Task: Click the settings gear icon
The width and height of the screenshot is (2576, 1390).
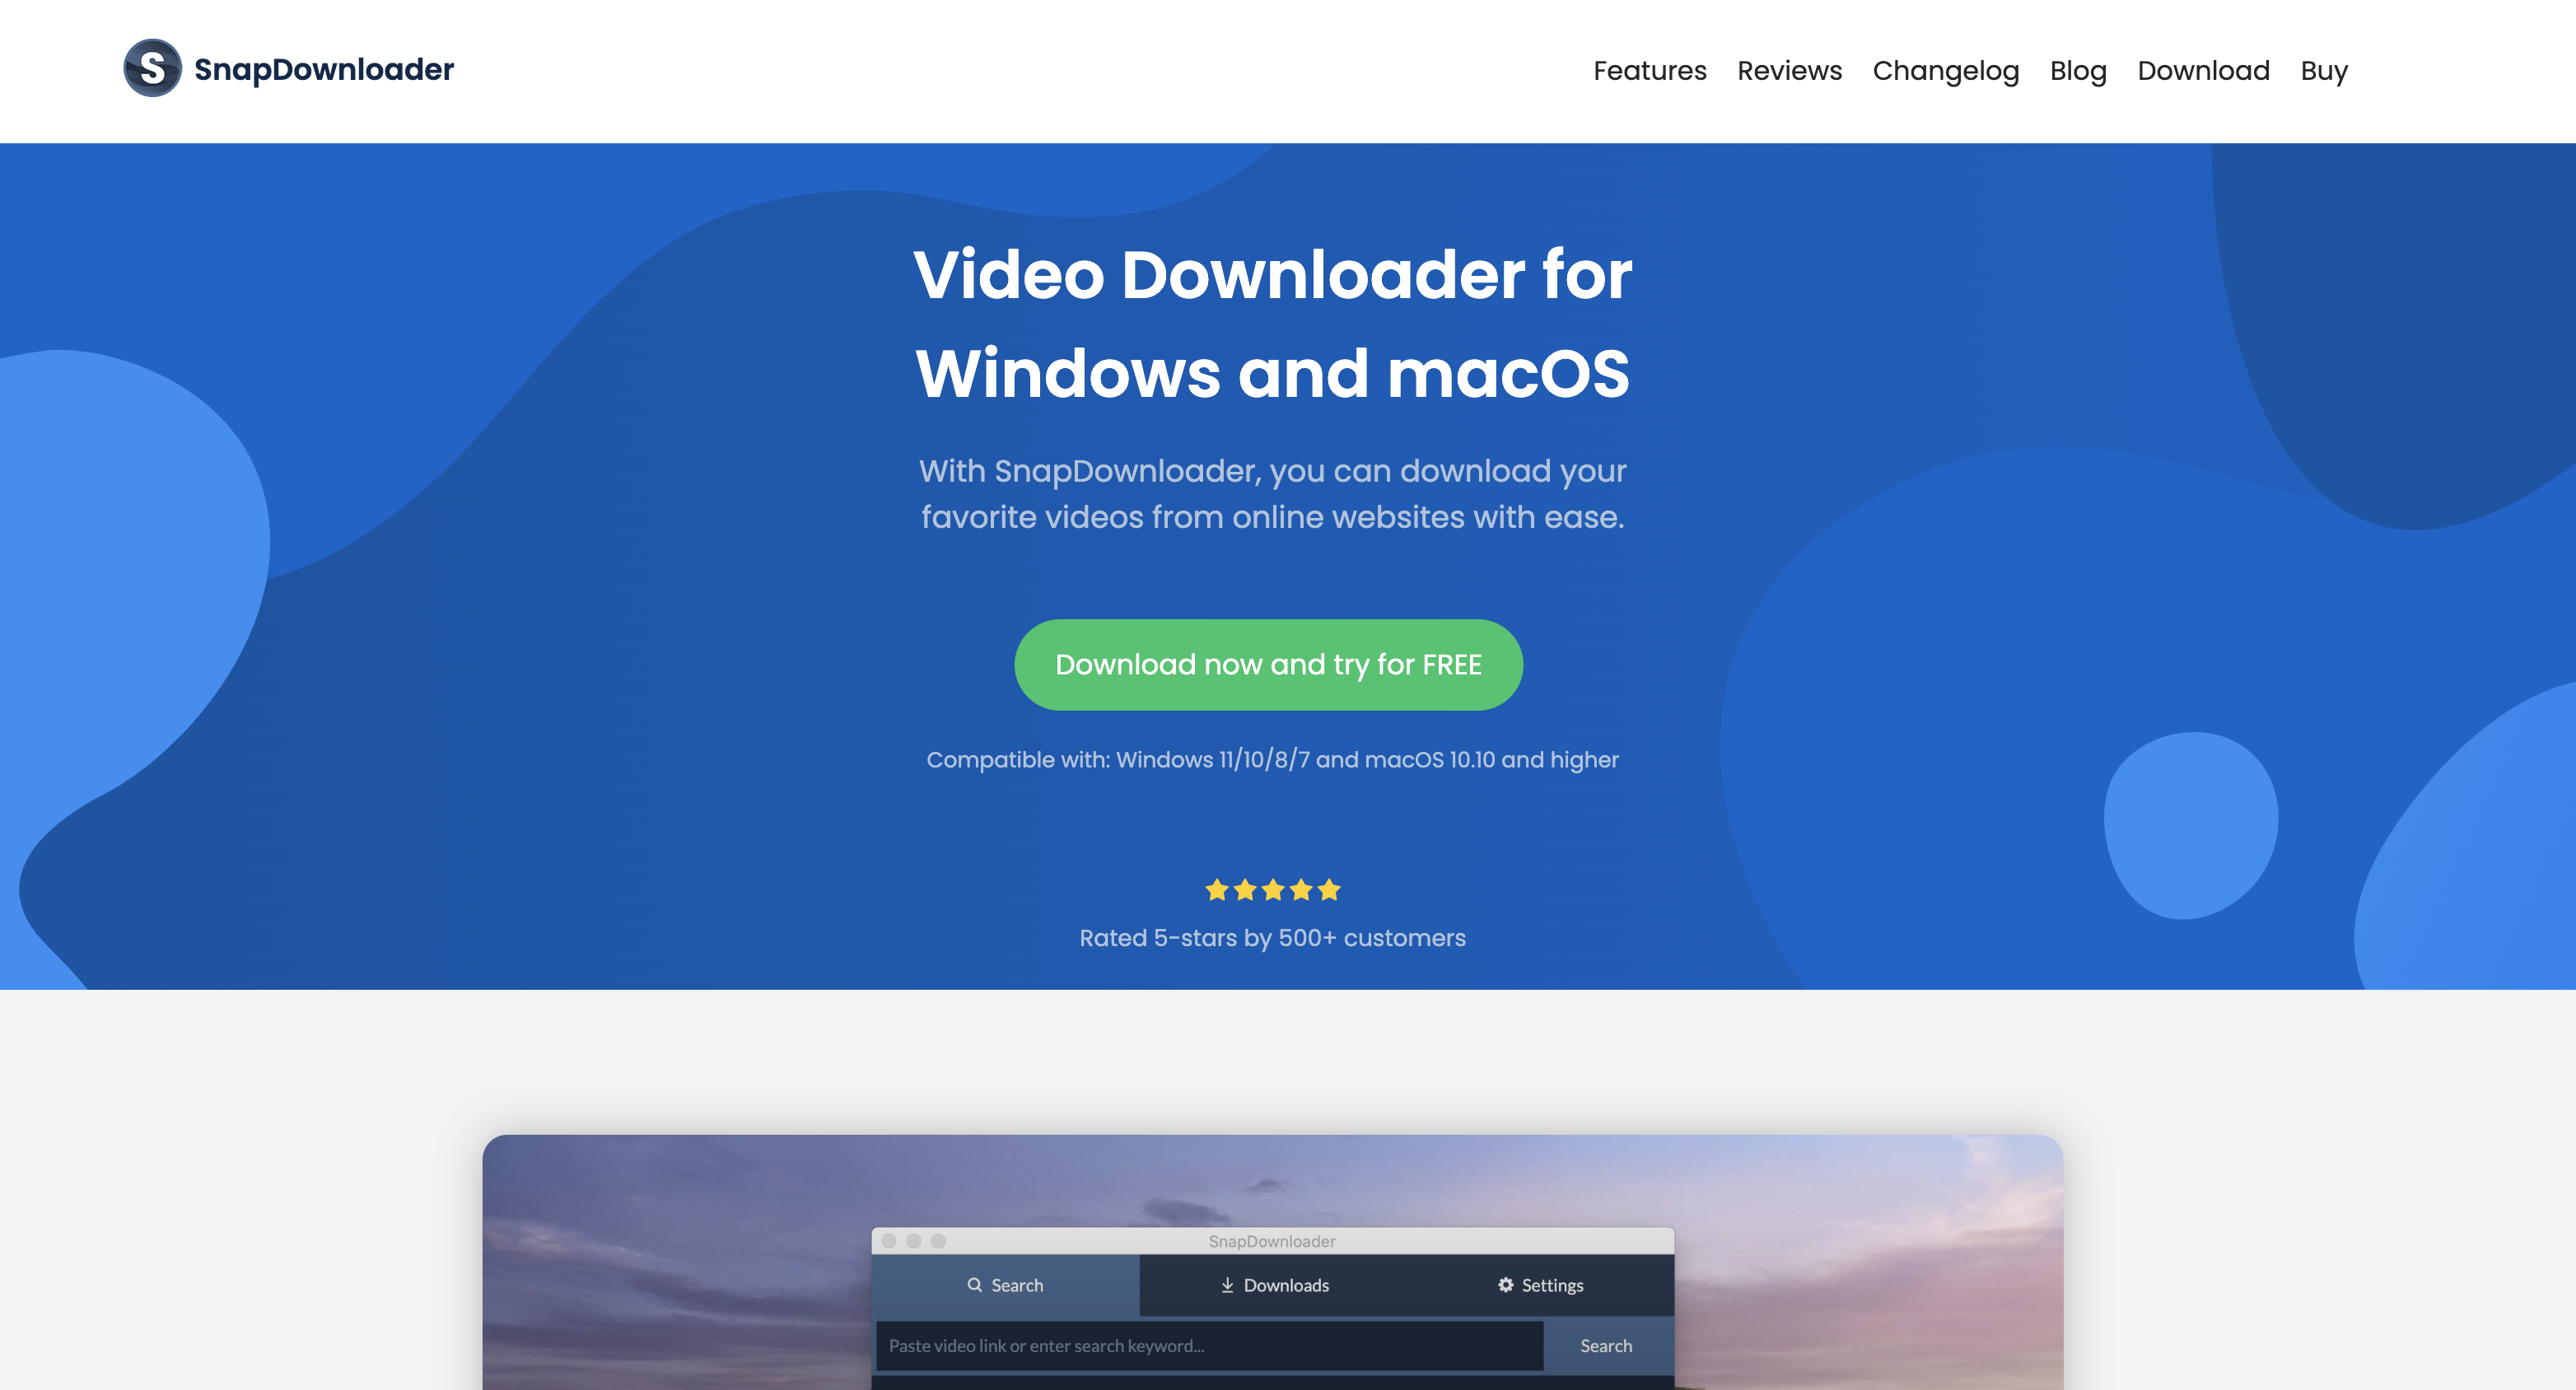Action: pos(1503,1284)
